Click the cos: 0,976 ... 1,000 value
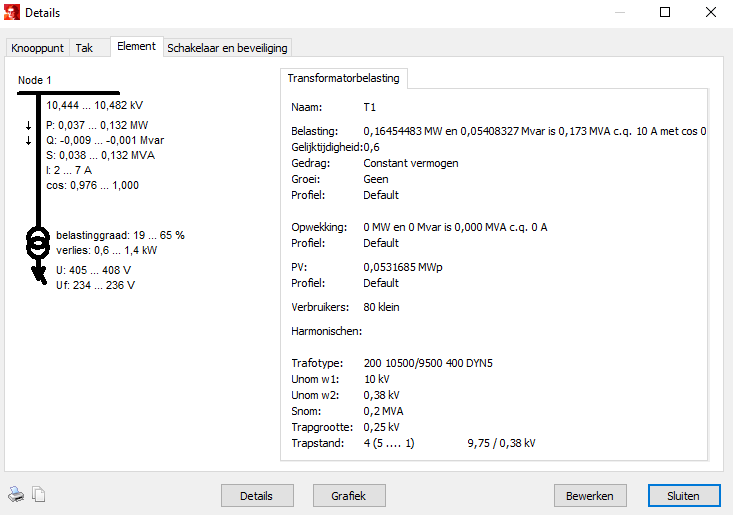Screen dimensions: 733x515 coord(93,185)
